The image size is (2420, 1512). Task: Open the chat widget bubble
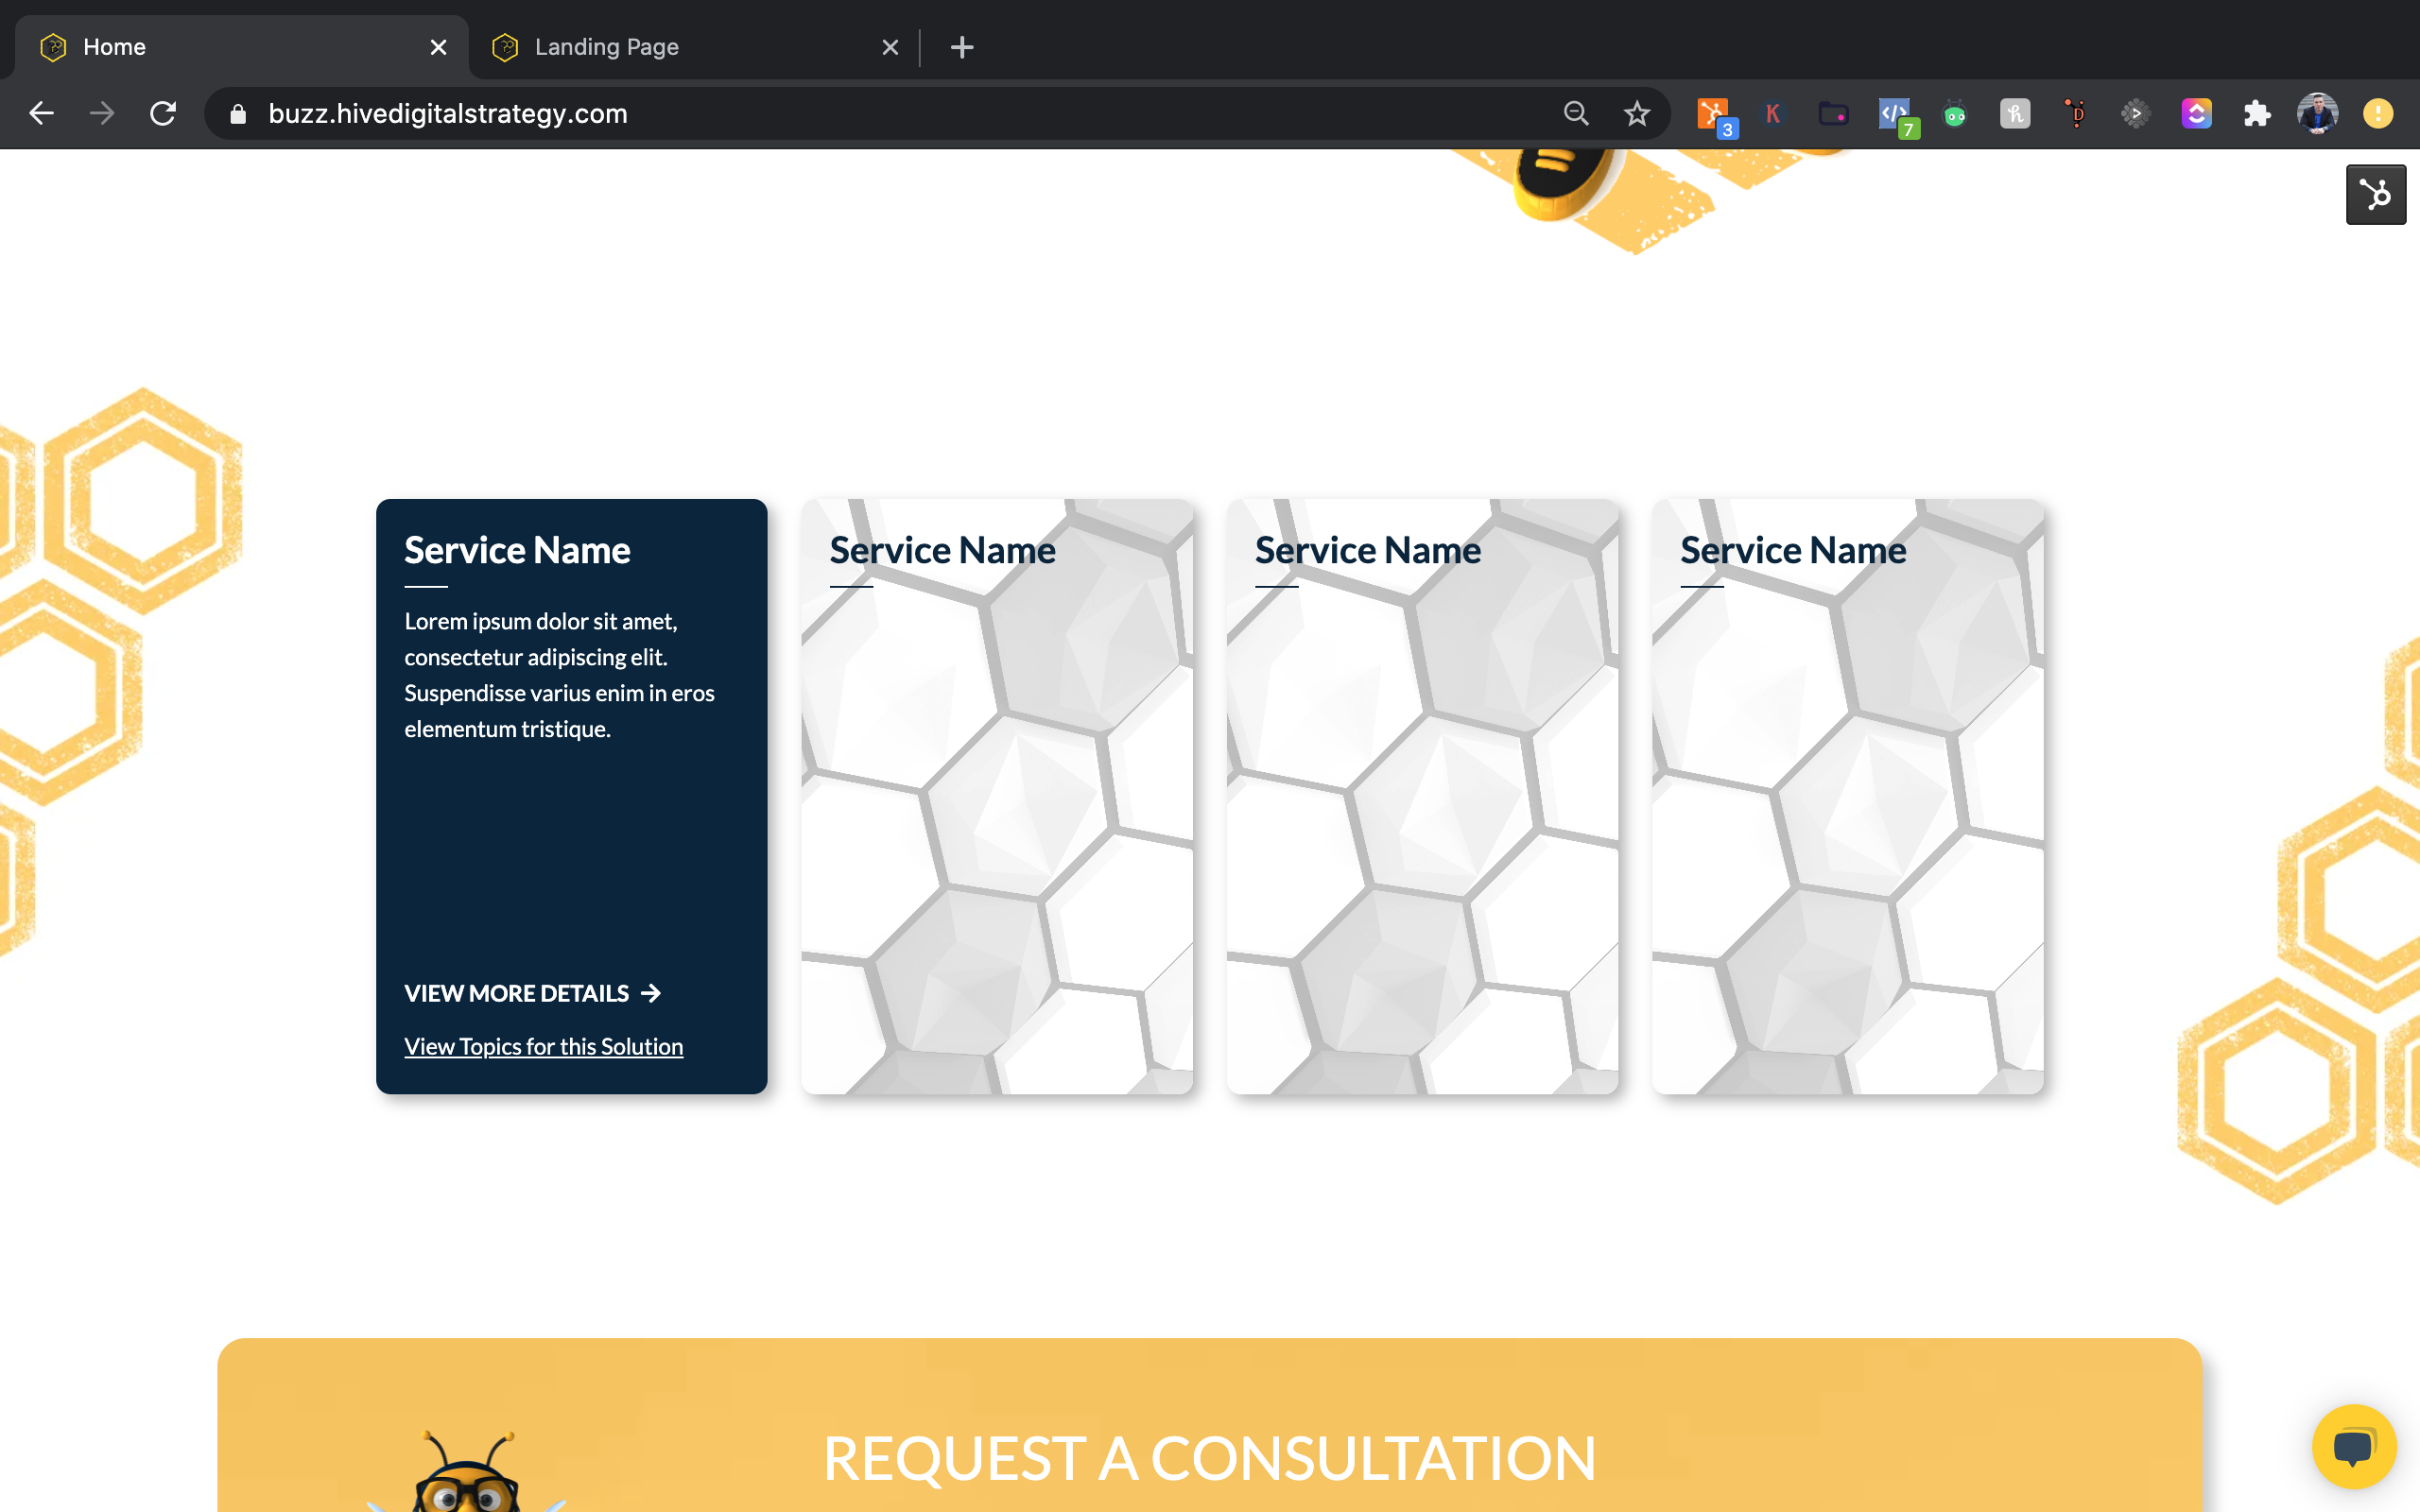(x=2353, y=1446)
